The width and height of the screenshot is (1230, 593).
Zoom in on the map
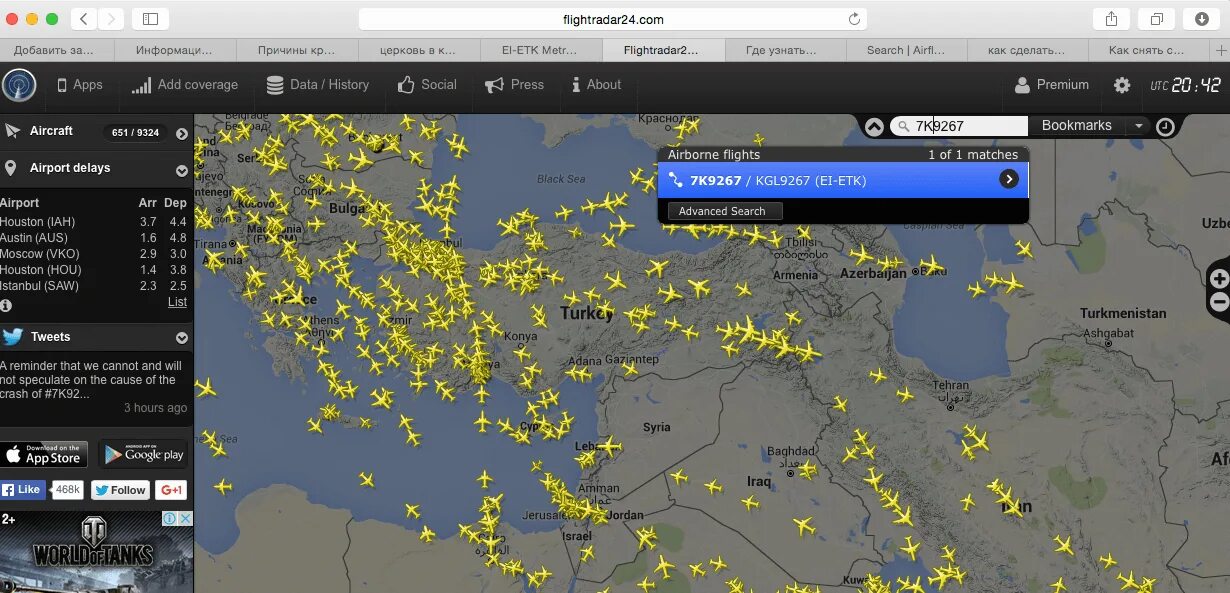click(1220, 279)
